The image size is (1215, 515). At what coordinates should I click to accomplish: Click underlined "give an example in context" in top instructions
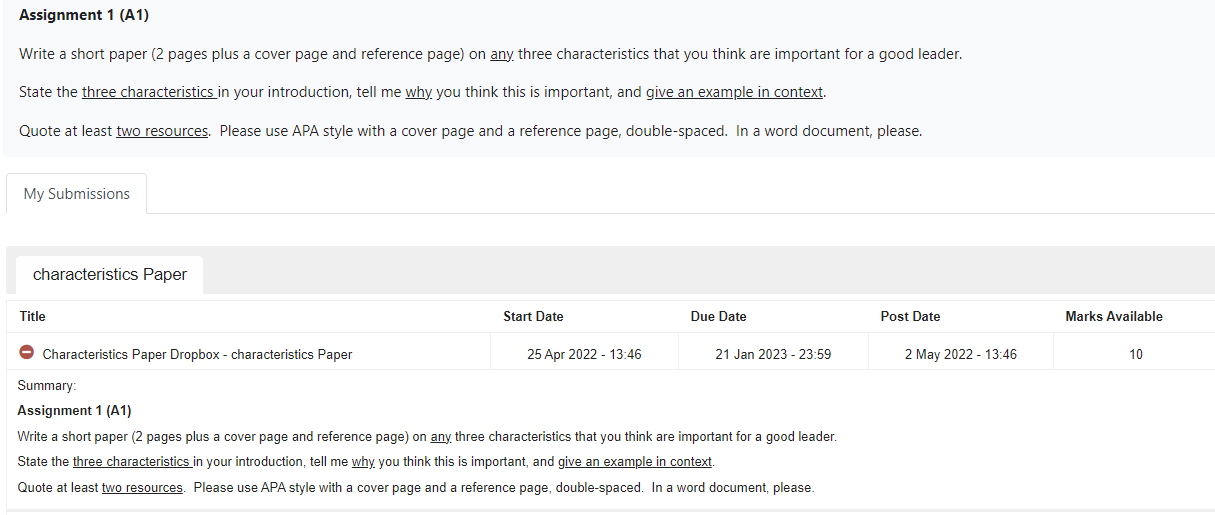(x=735, y=92)
